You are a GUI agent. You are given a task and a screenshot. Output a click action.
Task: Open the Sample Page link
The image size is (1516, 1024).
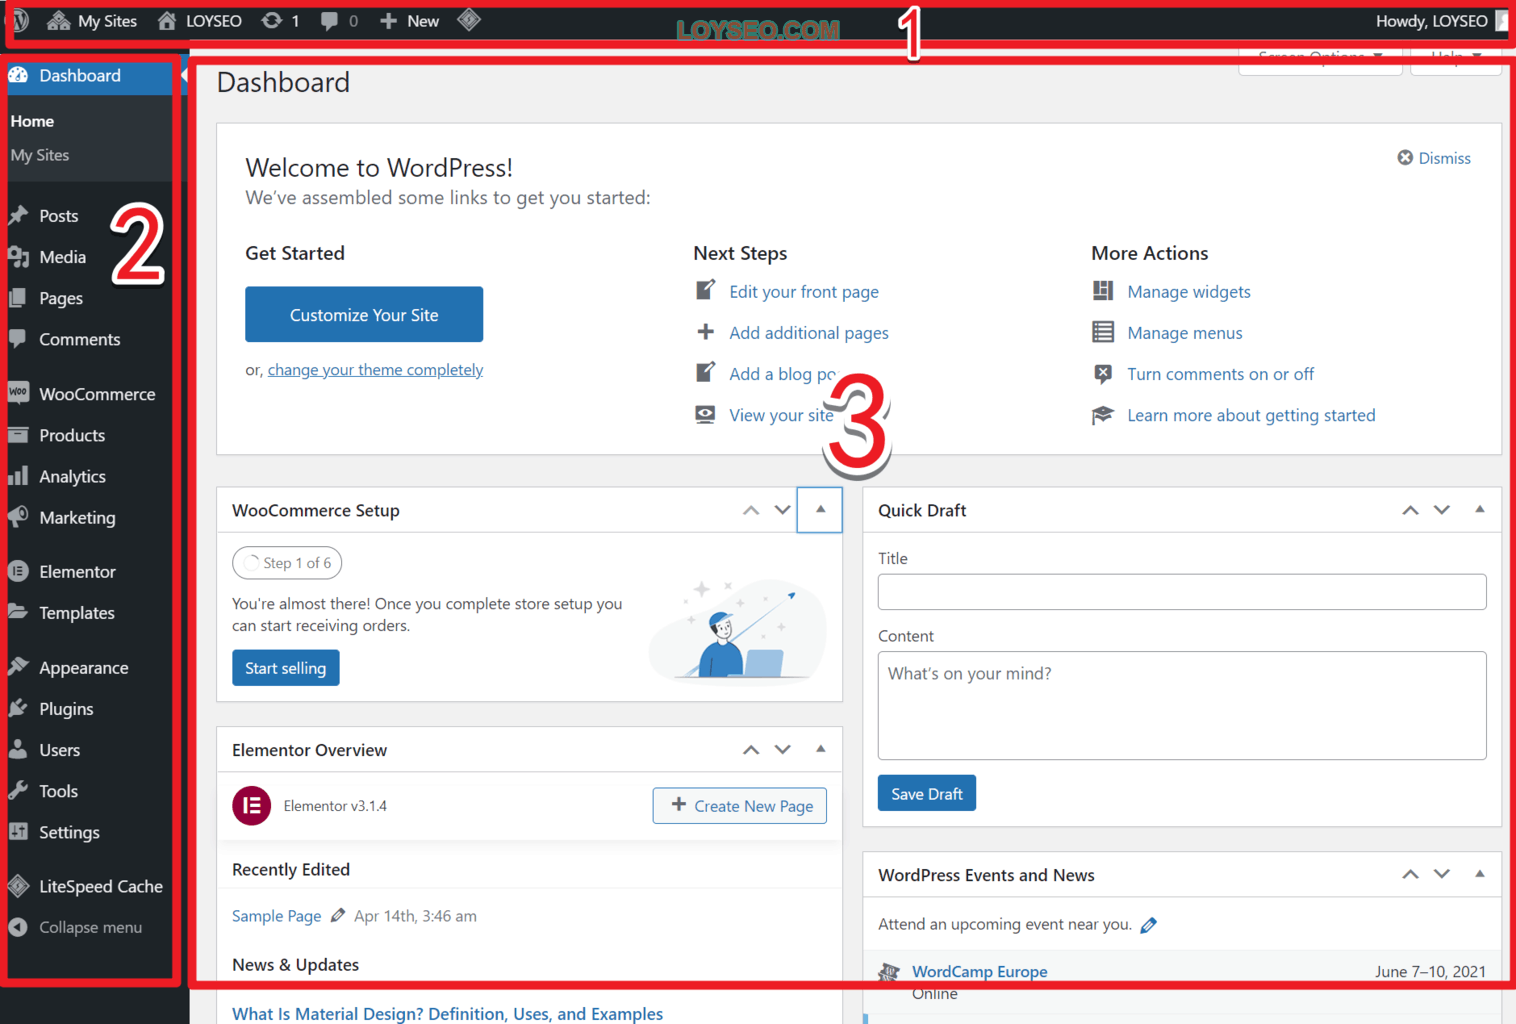point(277,916)
